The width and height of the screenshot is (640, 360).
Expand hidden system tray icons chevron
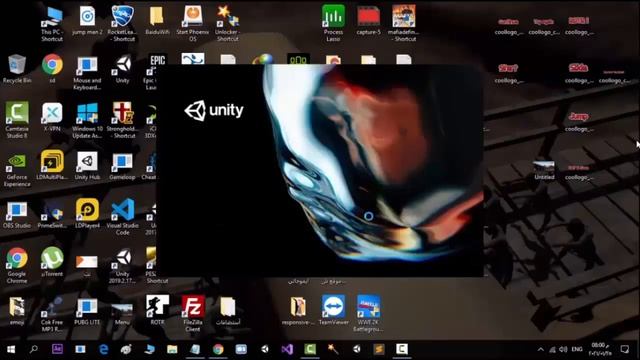540,349
